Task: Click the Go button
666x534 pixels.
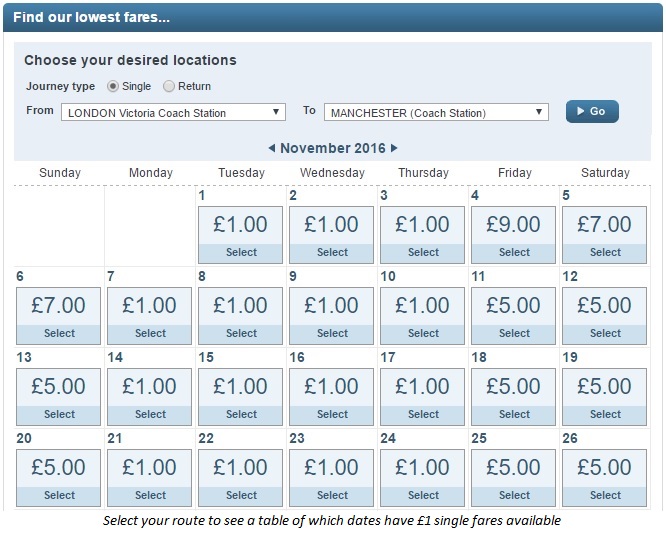Action: coord(592,111)
